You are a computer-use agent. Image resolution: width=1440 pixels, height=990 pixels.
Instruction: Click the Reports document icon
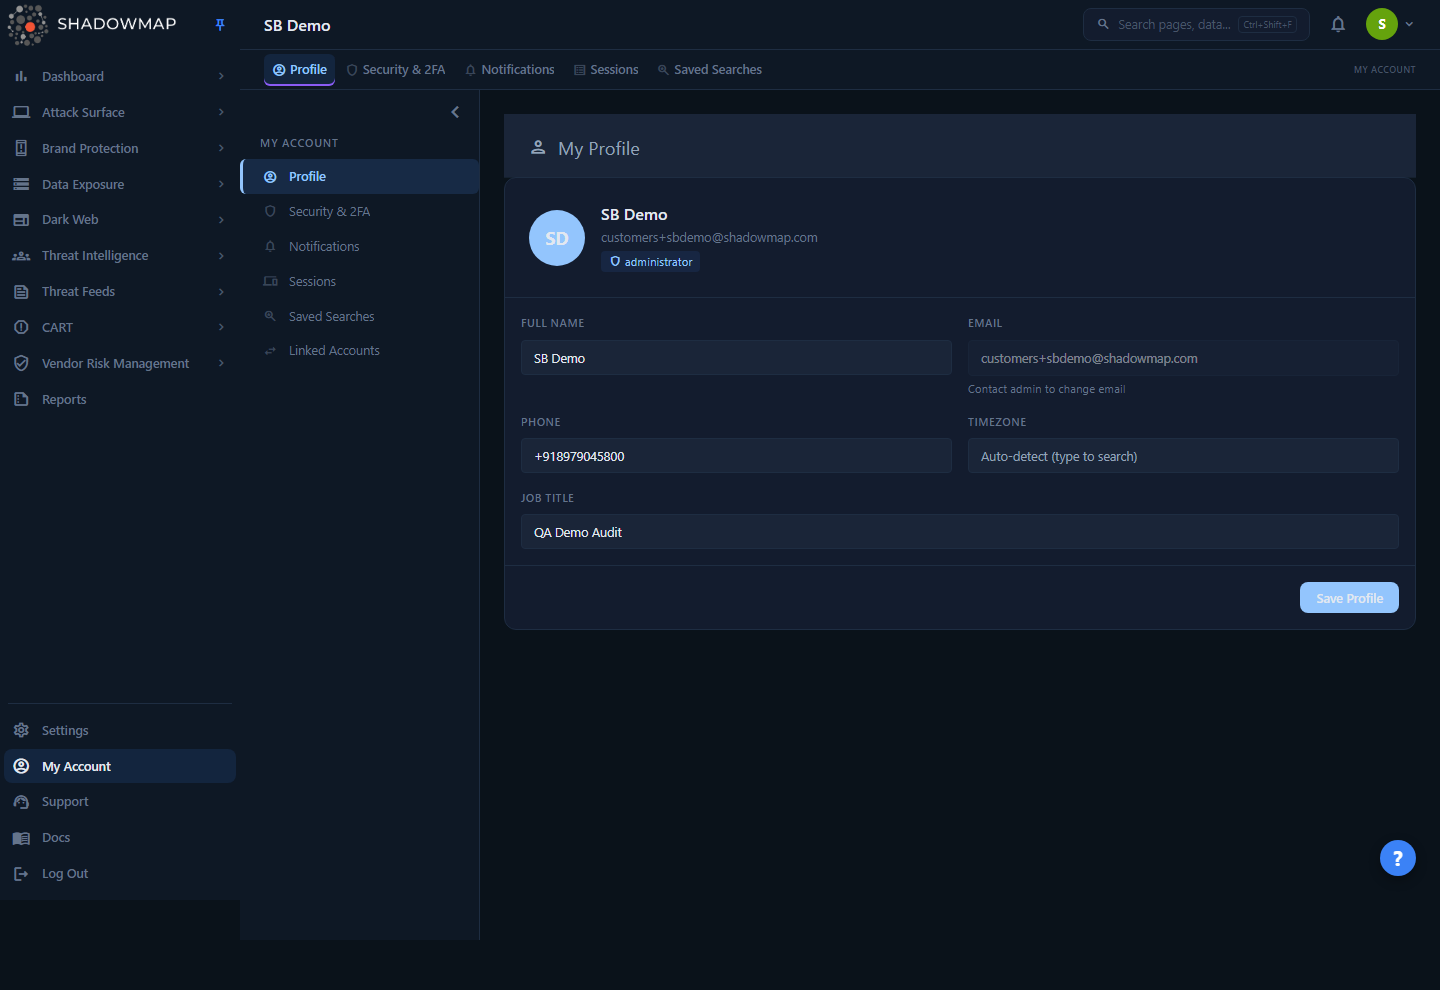click(x=21, y=399)
